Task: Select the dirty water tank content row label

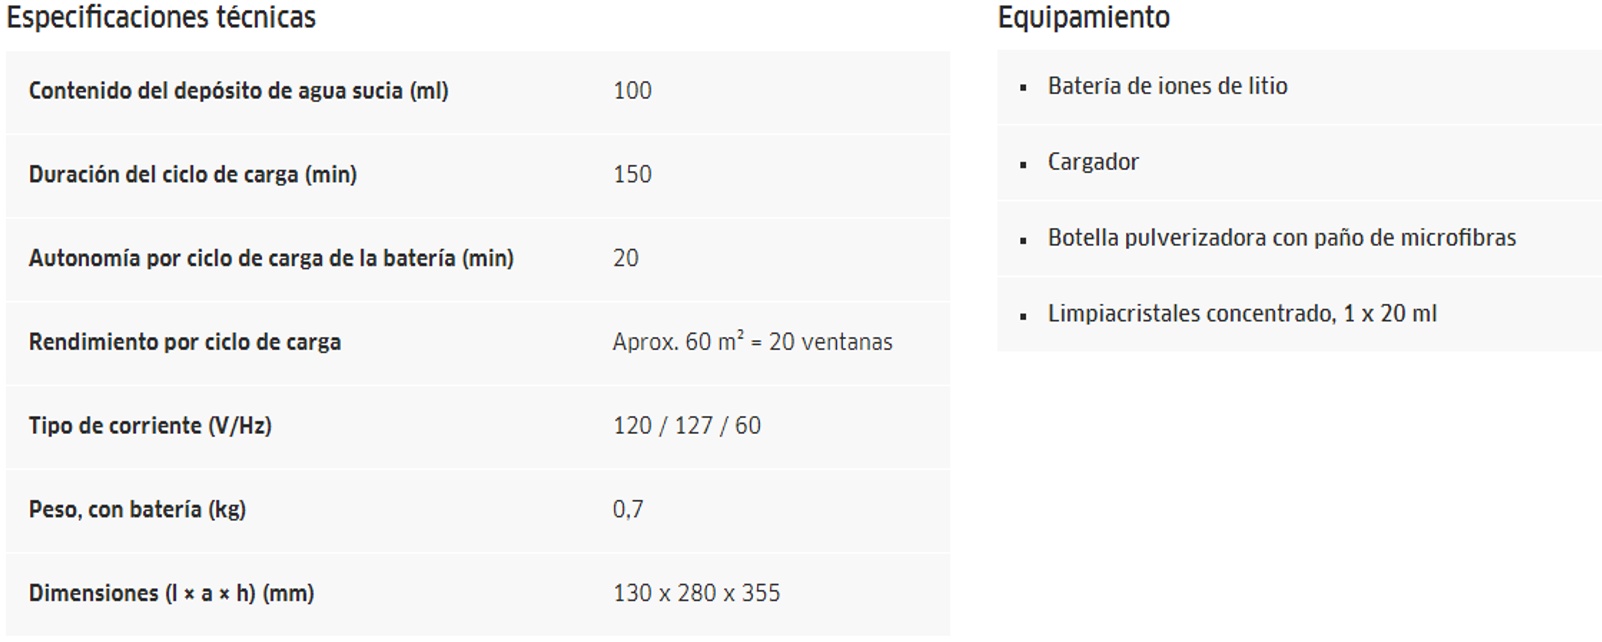Action: click(x=238, y=91)
